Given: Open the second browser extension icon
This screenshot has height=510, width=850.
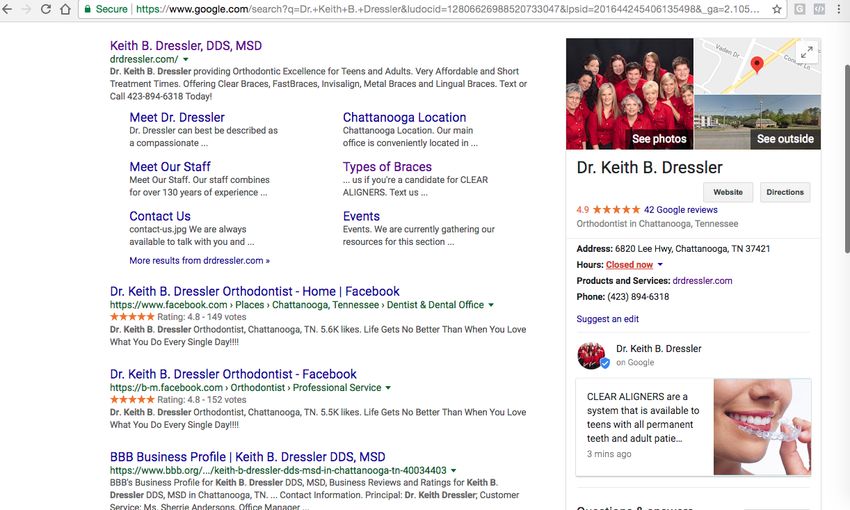Looking at the screenshot, I should 819,9.
